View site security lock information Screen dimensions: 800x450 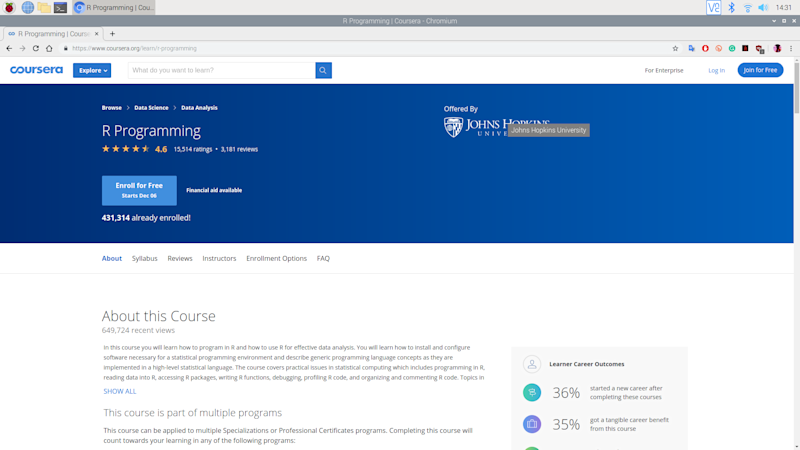(x=65, y=48)
